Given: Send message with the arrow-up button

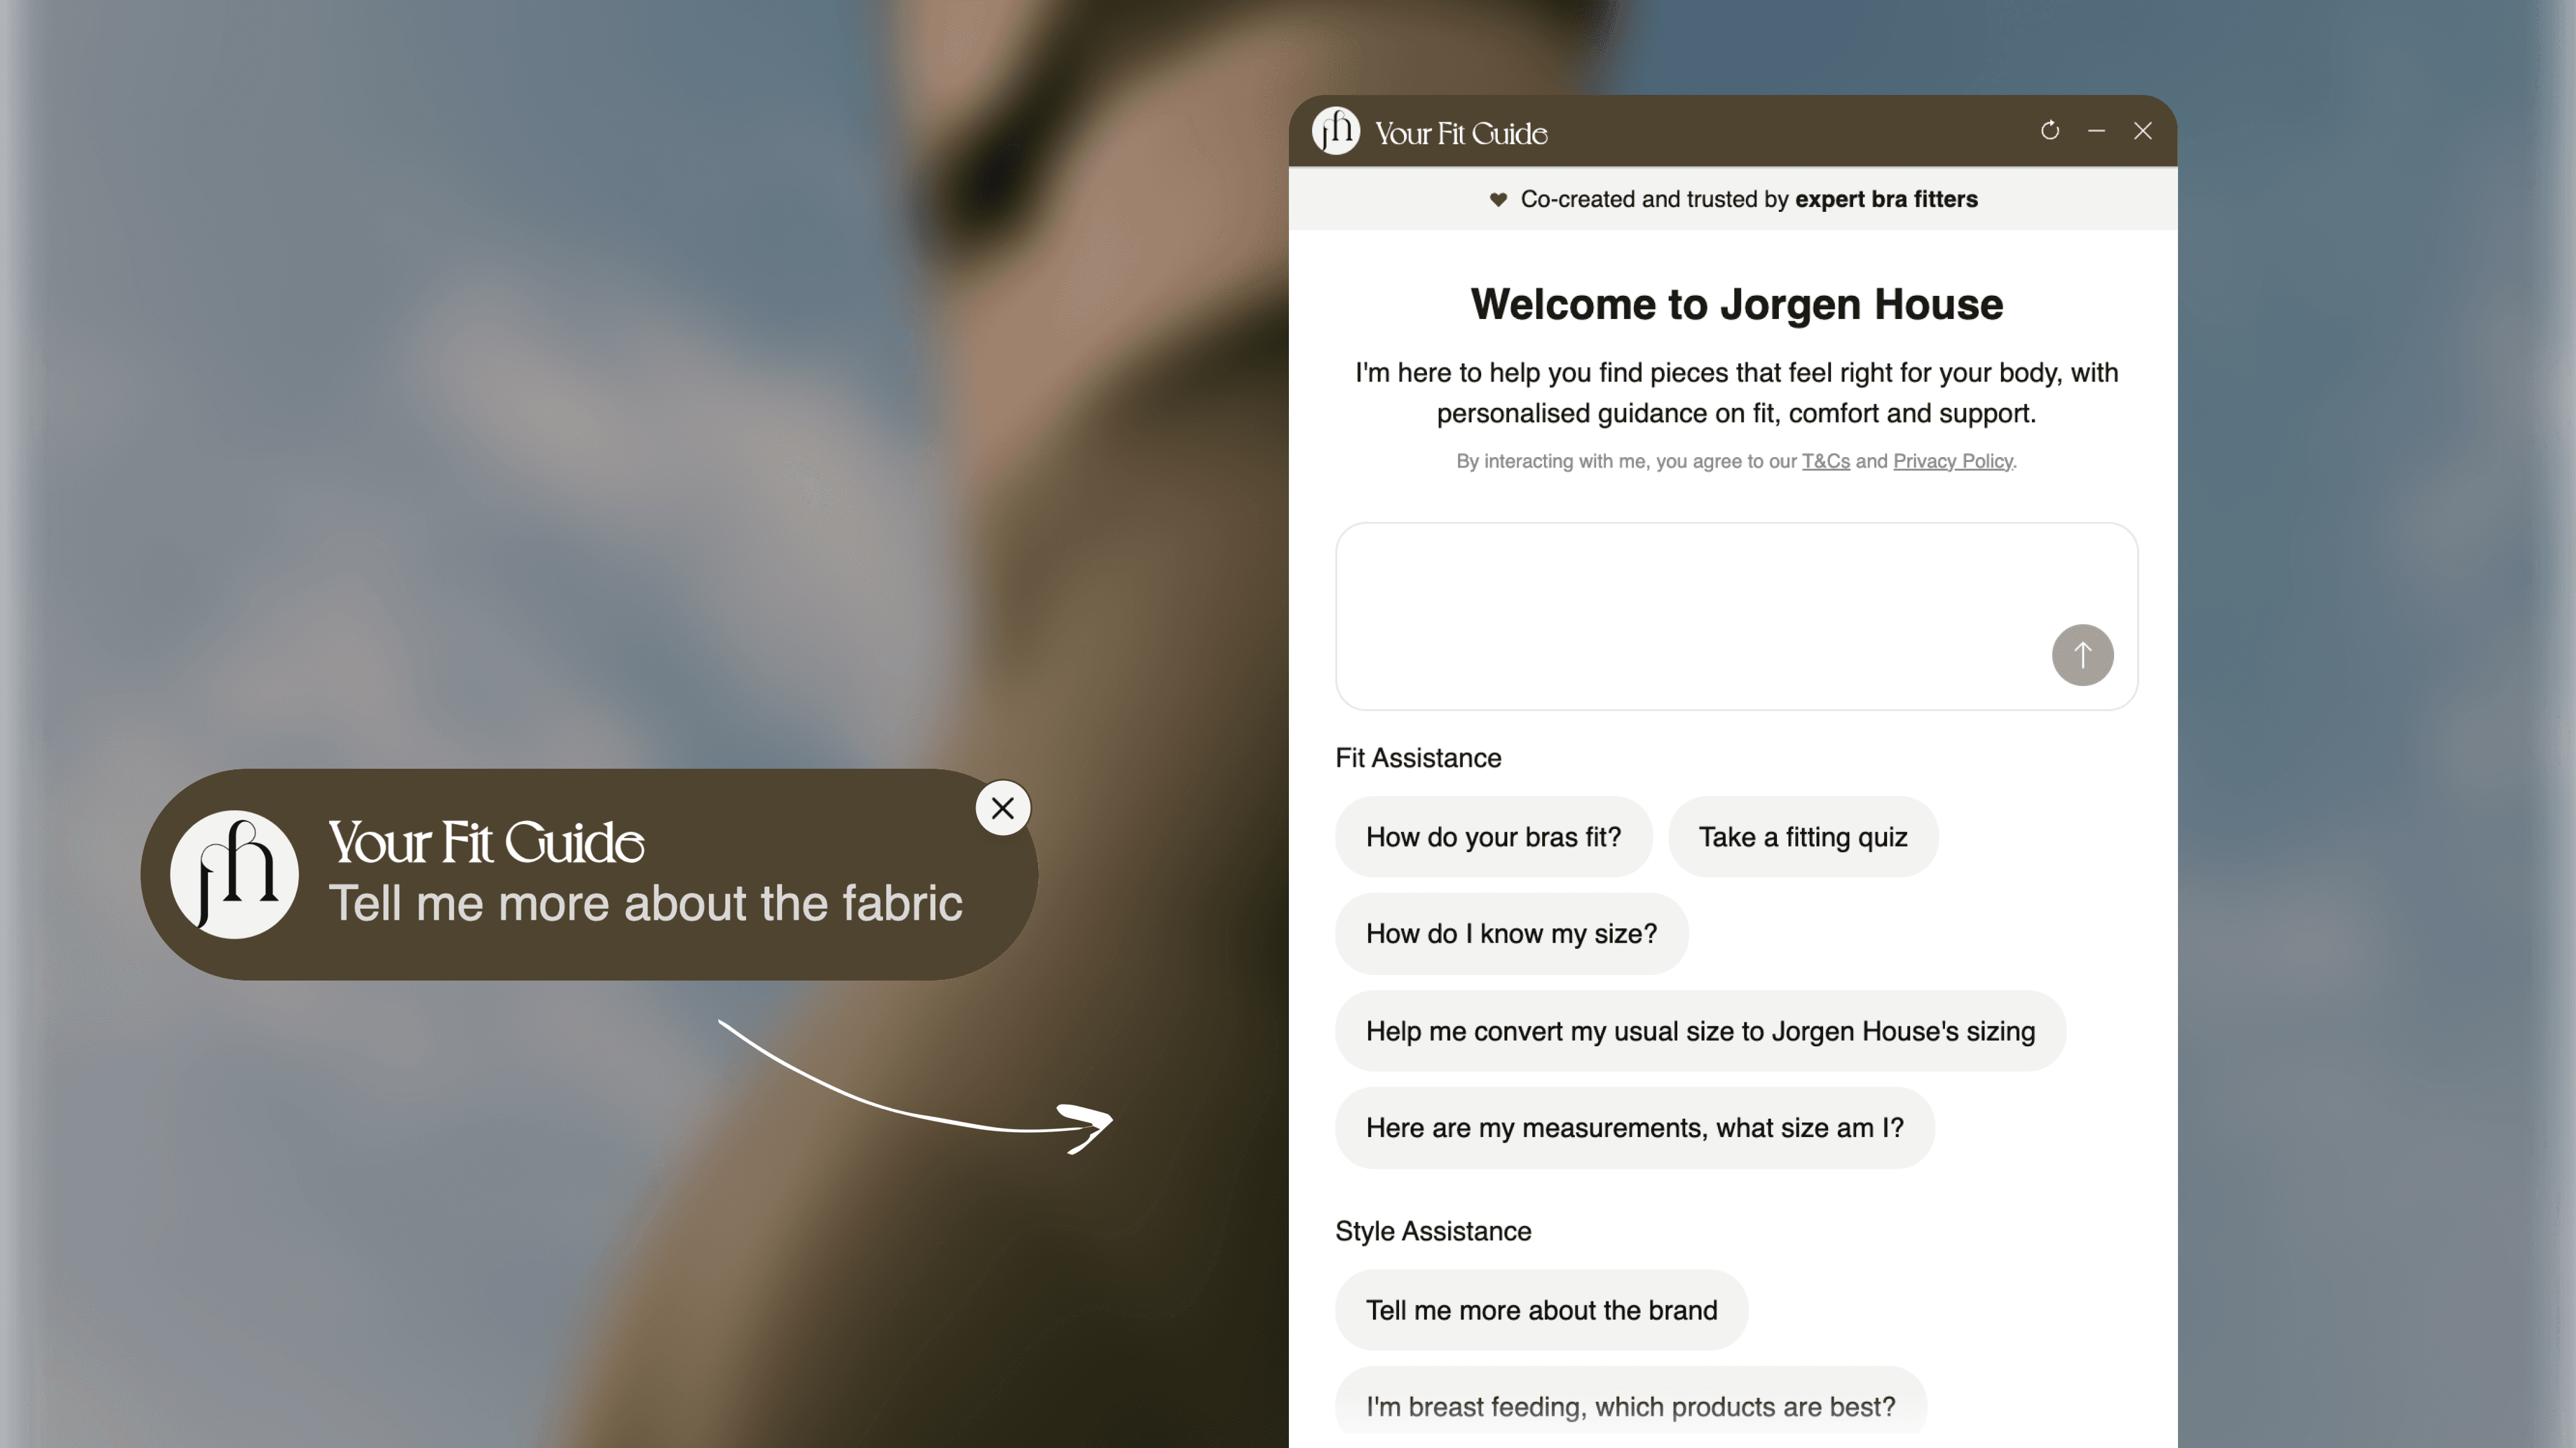Looking at the screenshot, I should tap(2082, 655).
